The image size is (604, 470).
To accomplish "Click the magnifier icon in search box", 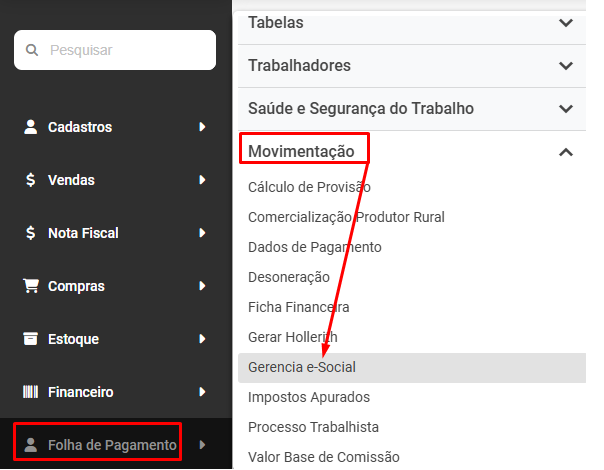I will (32, 50).
